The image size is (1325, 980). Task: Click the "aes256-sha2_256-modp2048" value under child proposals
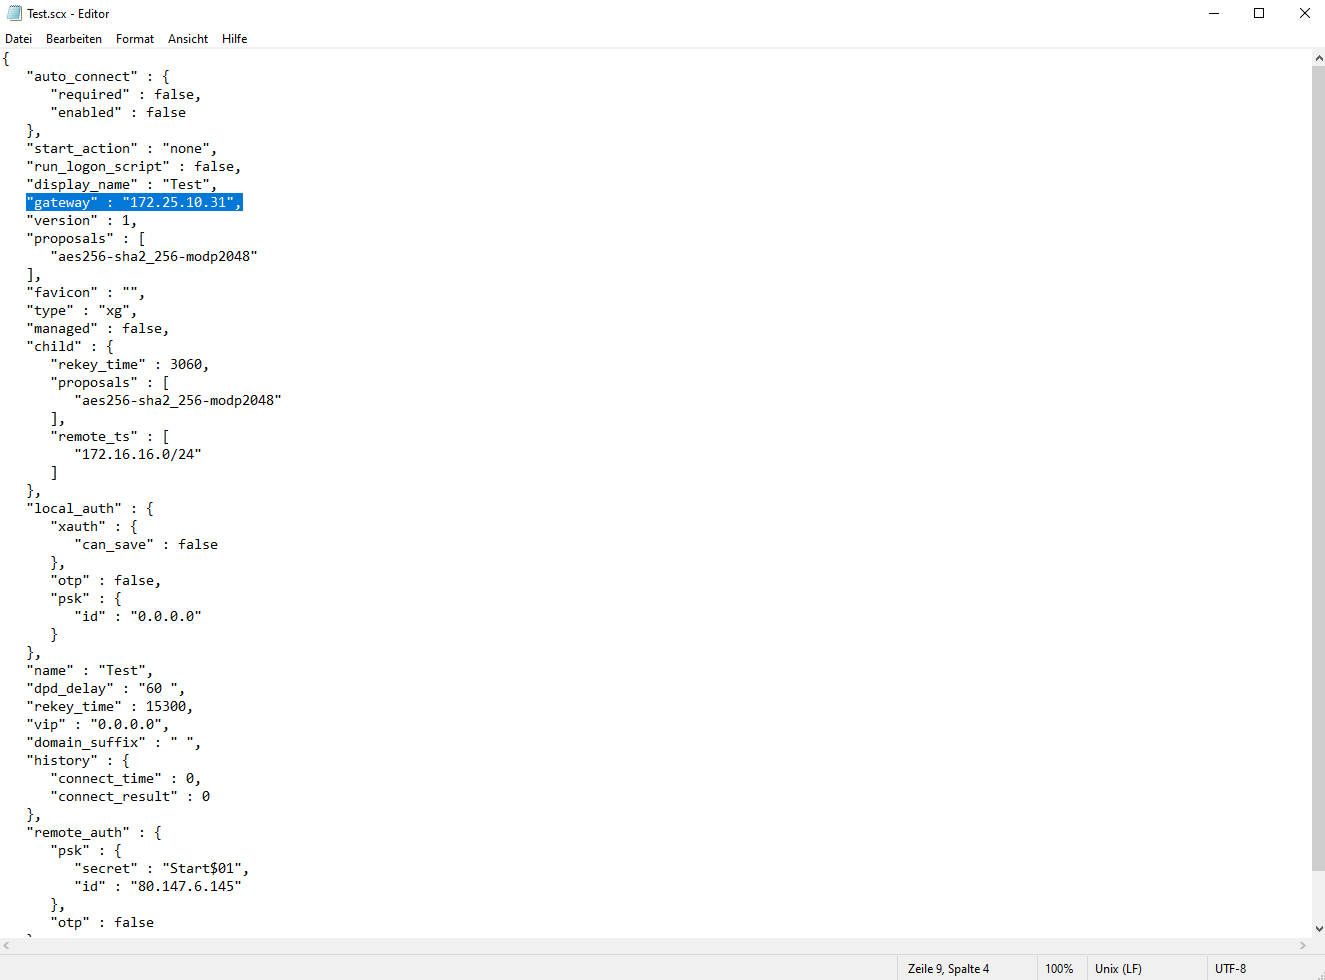(178, 401)
